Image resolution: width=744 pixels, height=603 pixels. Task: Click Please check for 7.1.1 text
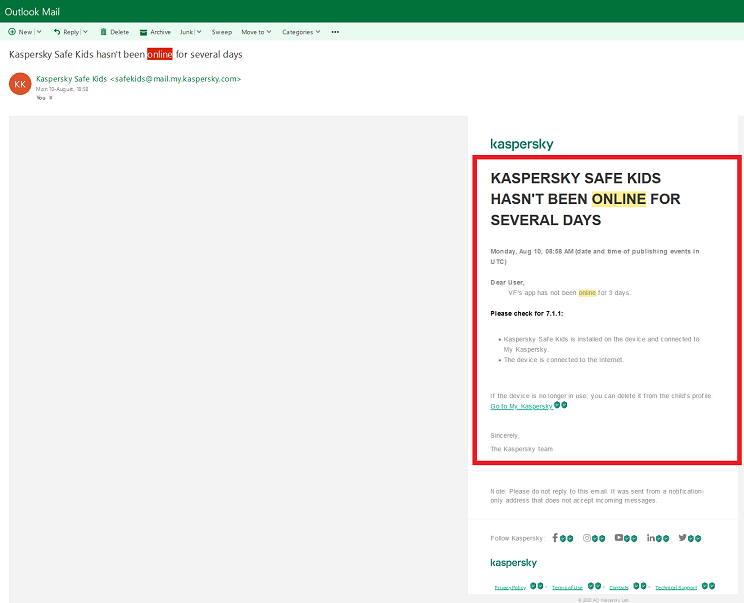pyautogui.click(x=527, y=314)
